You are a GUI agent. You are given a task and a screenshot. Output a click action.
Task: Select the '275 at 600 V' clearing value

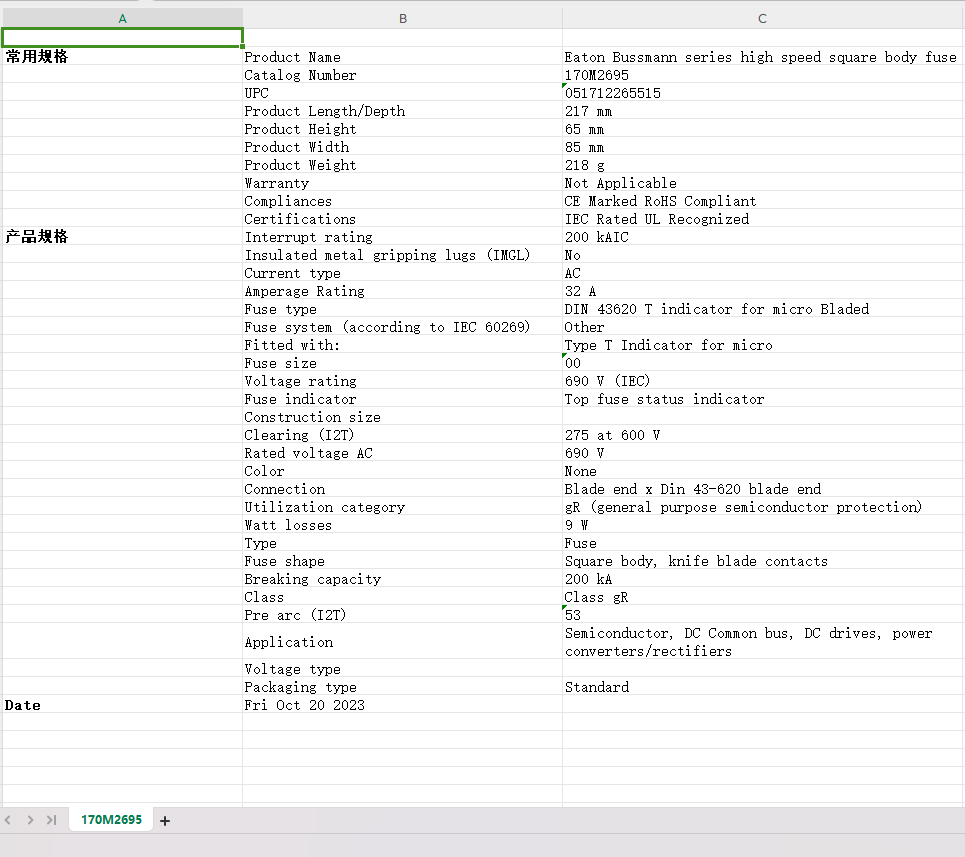point(763,434)
